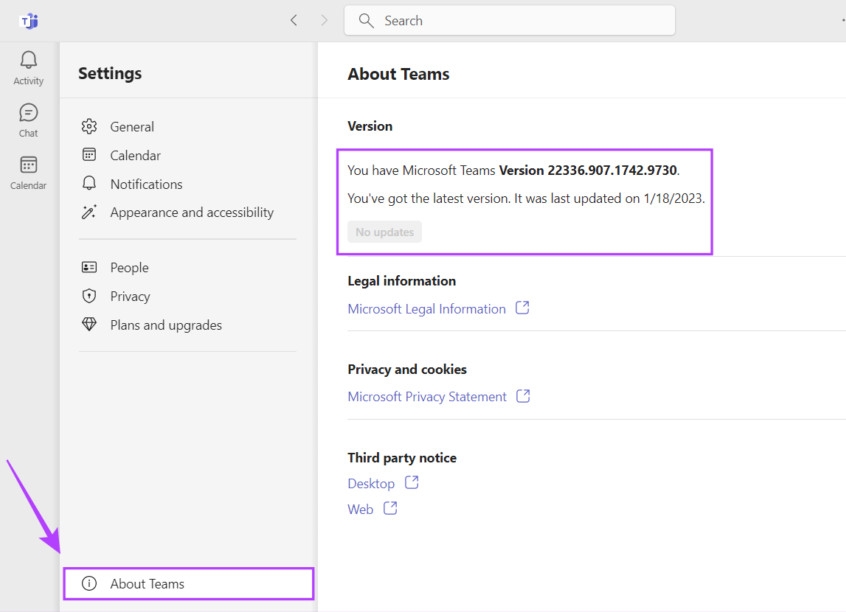Screen dimensions: 846x612
Task: Click the Appearance wand icon
Action: point(89,212)
